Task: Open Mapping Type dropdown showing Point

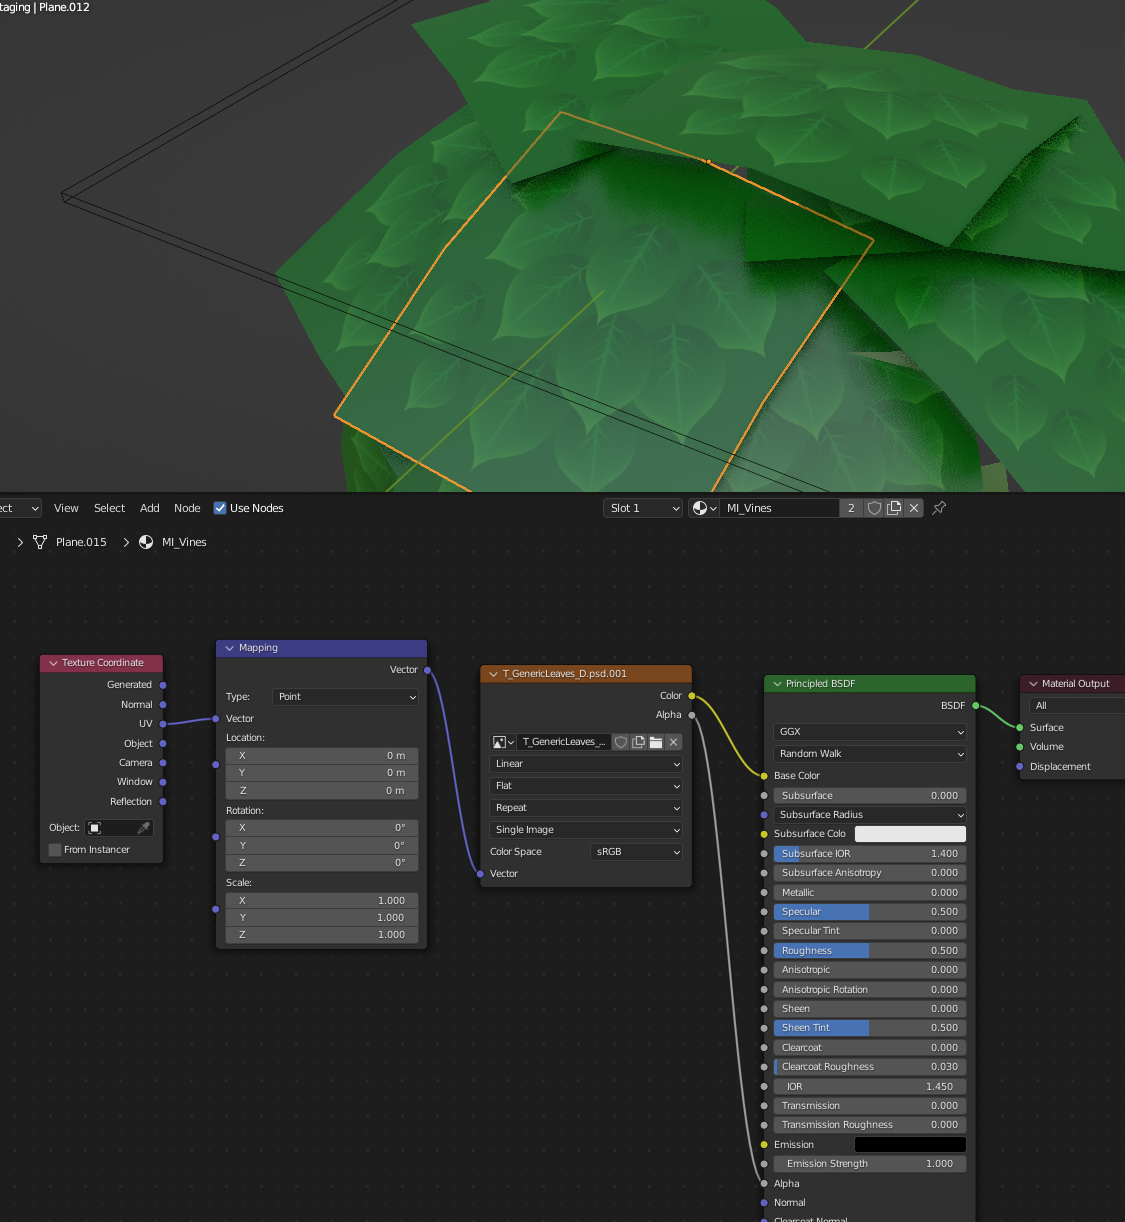Action: 345,697
